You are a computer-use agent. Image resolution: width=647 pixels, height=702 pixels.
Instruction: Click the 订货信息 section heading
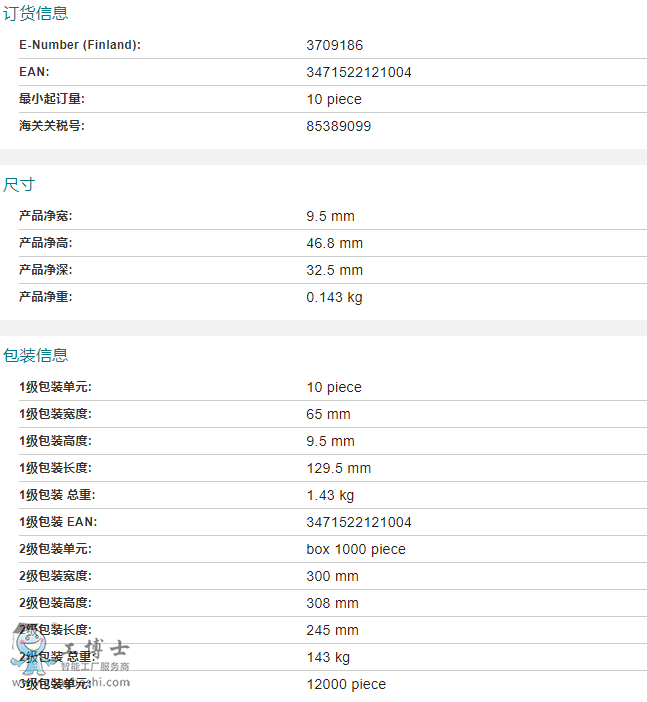point(35,14)
